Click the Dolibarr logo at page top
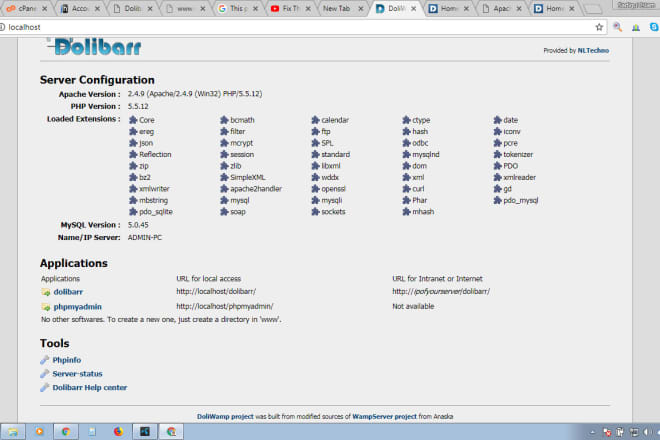This screenshot has width=660, height=440. pos(94,47)
